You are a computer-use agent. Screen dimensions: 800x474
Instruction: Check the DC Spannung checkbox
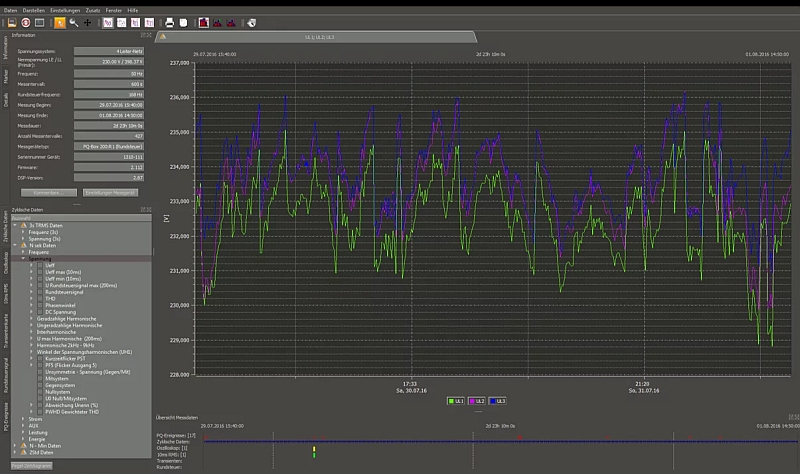click(40, 312)
